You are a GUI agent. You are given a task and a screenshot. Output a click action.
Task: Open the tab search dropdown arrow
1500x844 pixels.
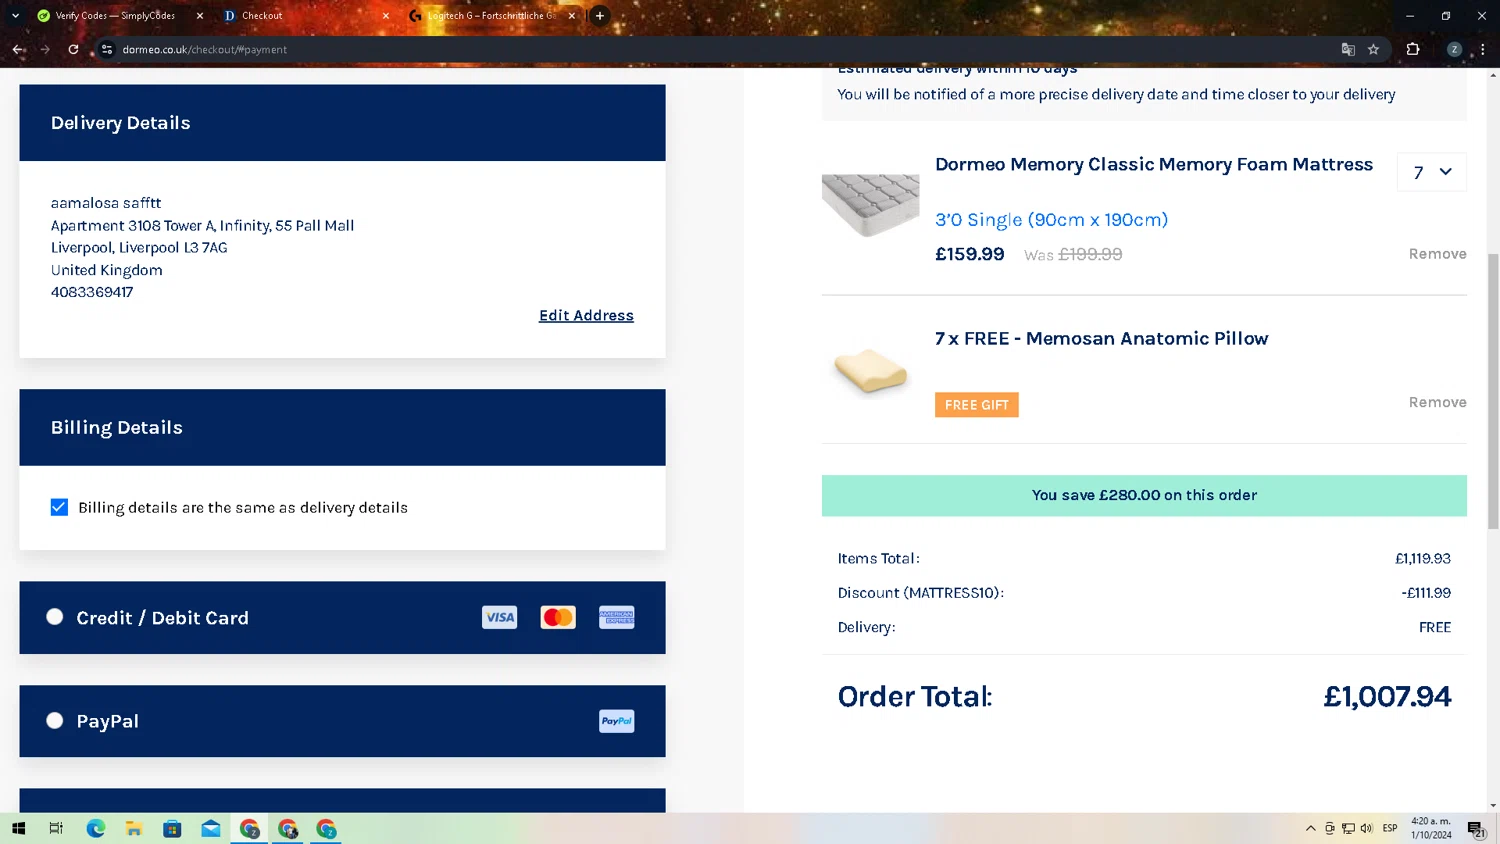pyautogui.click(x=15, y=16)
